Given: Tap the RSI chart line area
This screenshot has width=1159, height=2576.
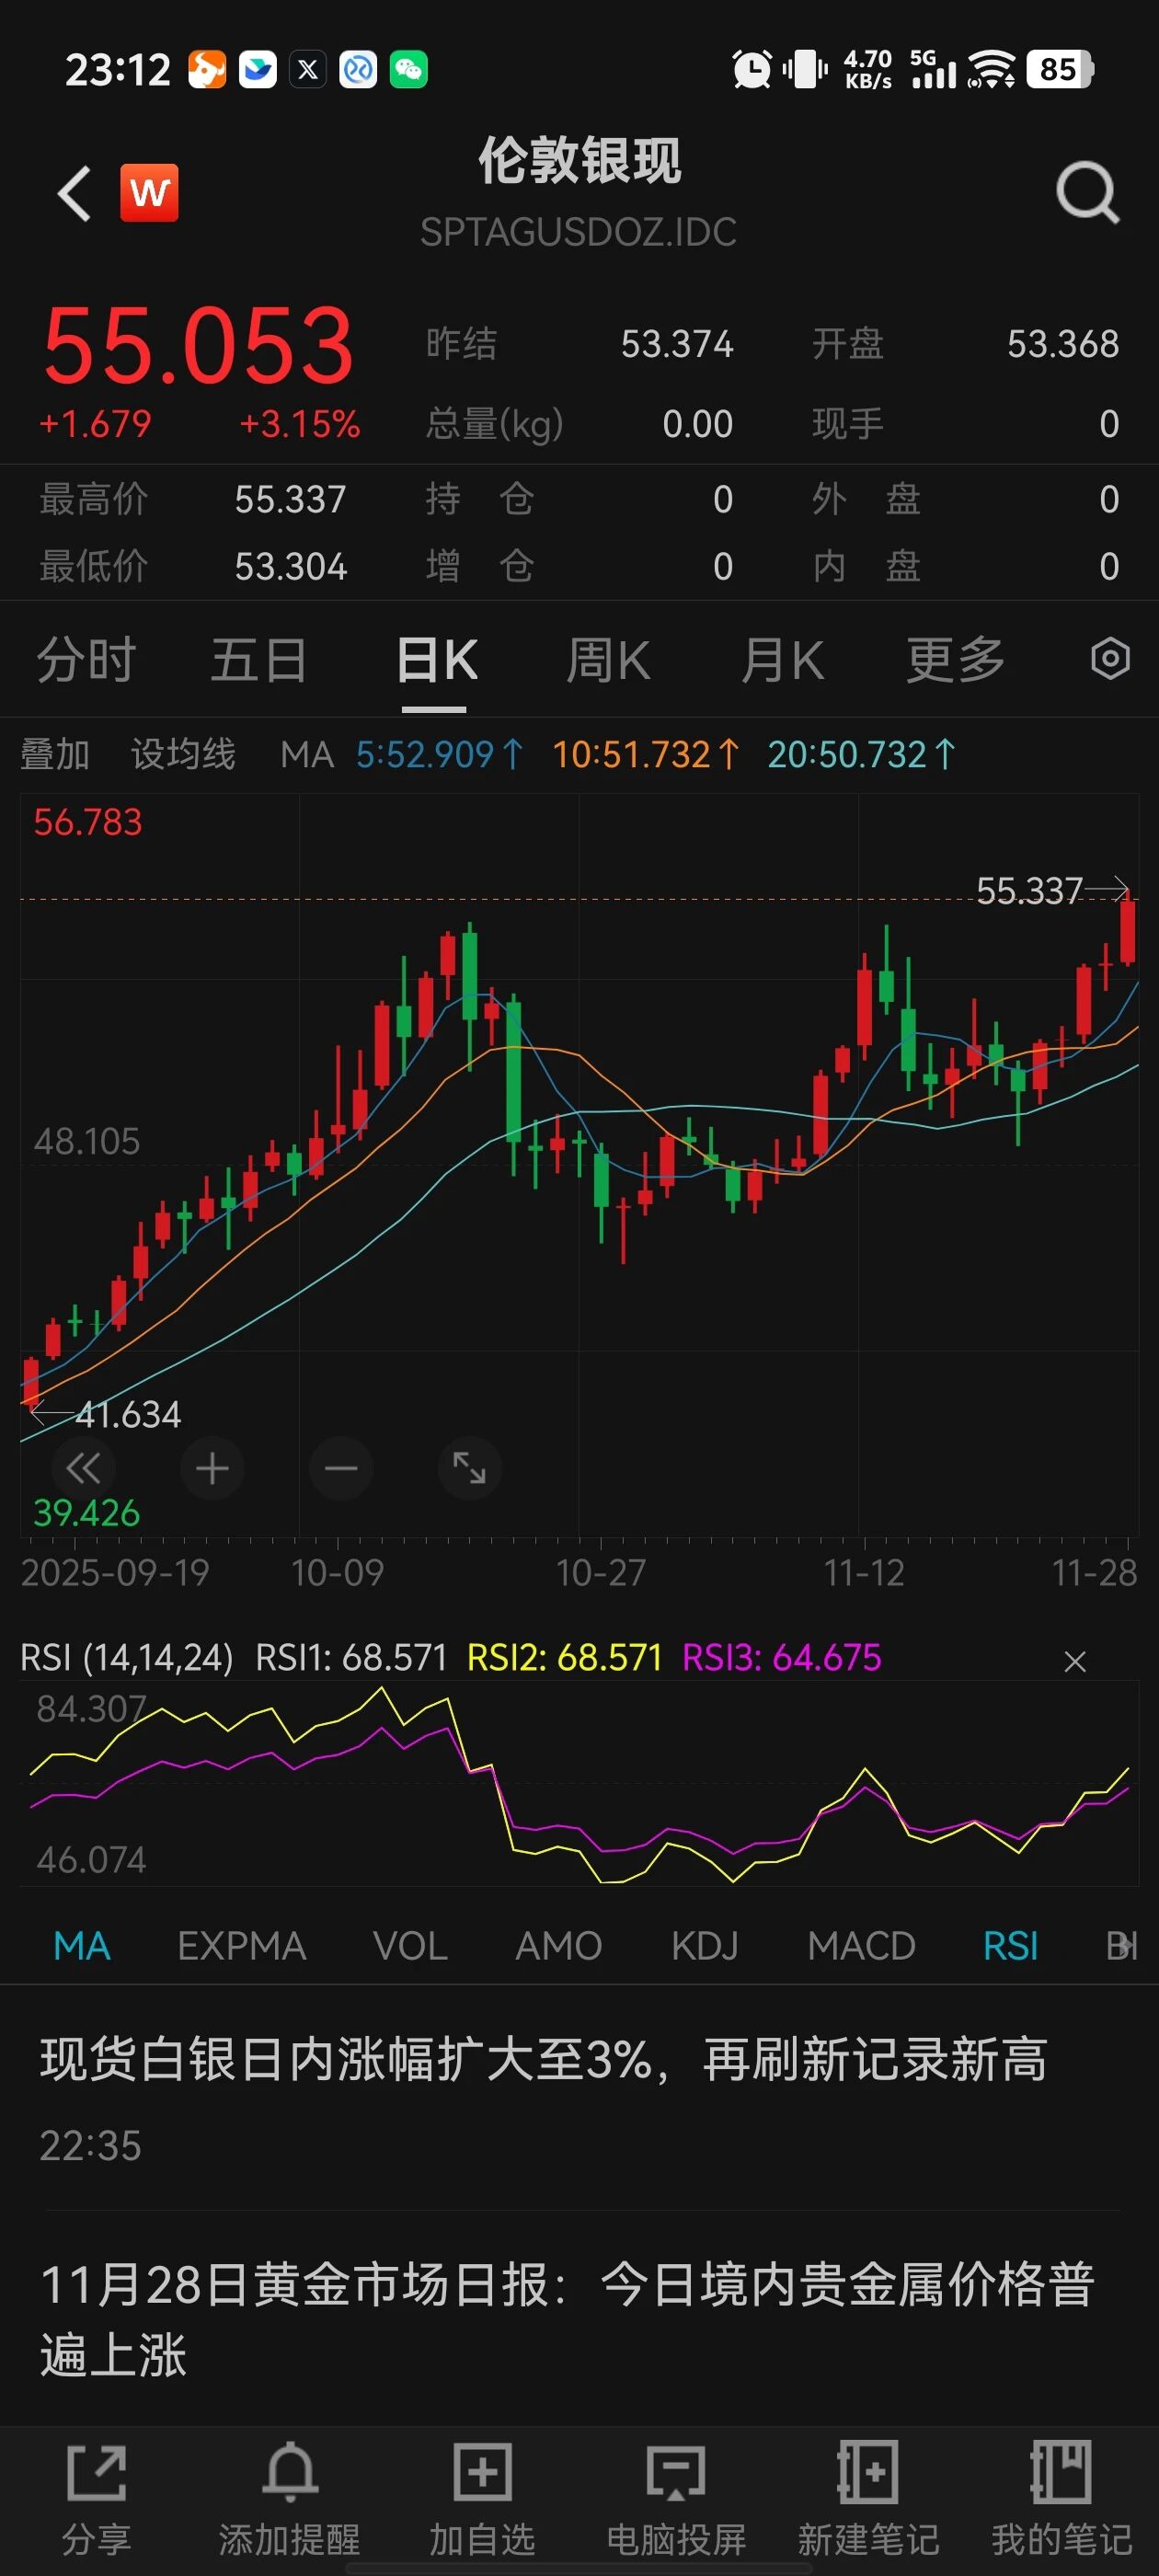Looking at the screenshot, I should point(579,1784).
